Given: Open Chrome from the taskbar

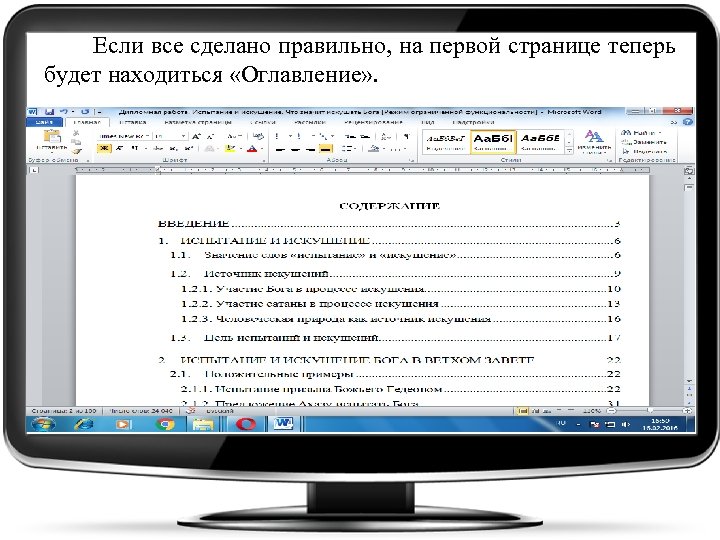Looking at the screenshot, I should pyautogui.click(x=165, y=424).
